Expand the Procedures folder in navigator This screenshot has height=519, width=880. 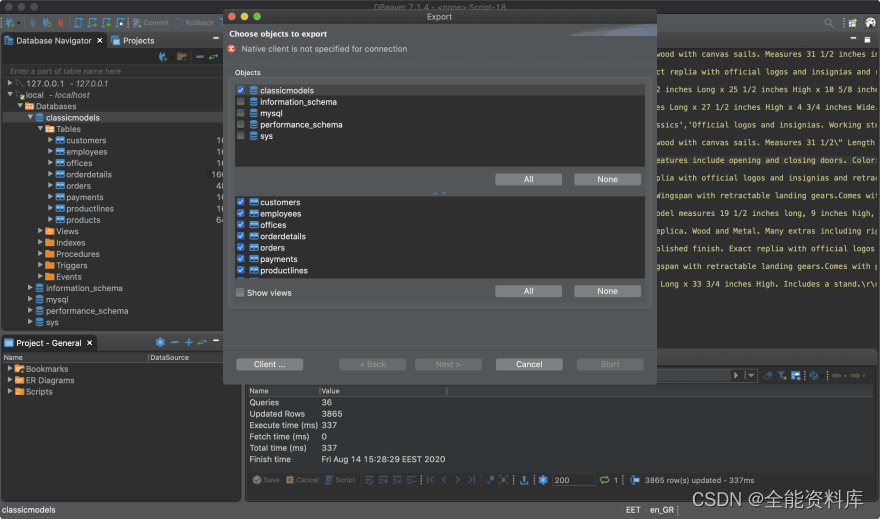(x=40, y=254)
